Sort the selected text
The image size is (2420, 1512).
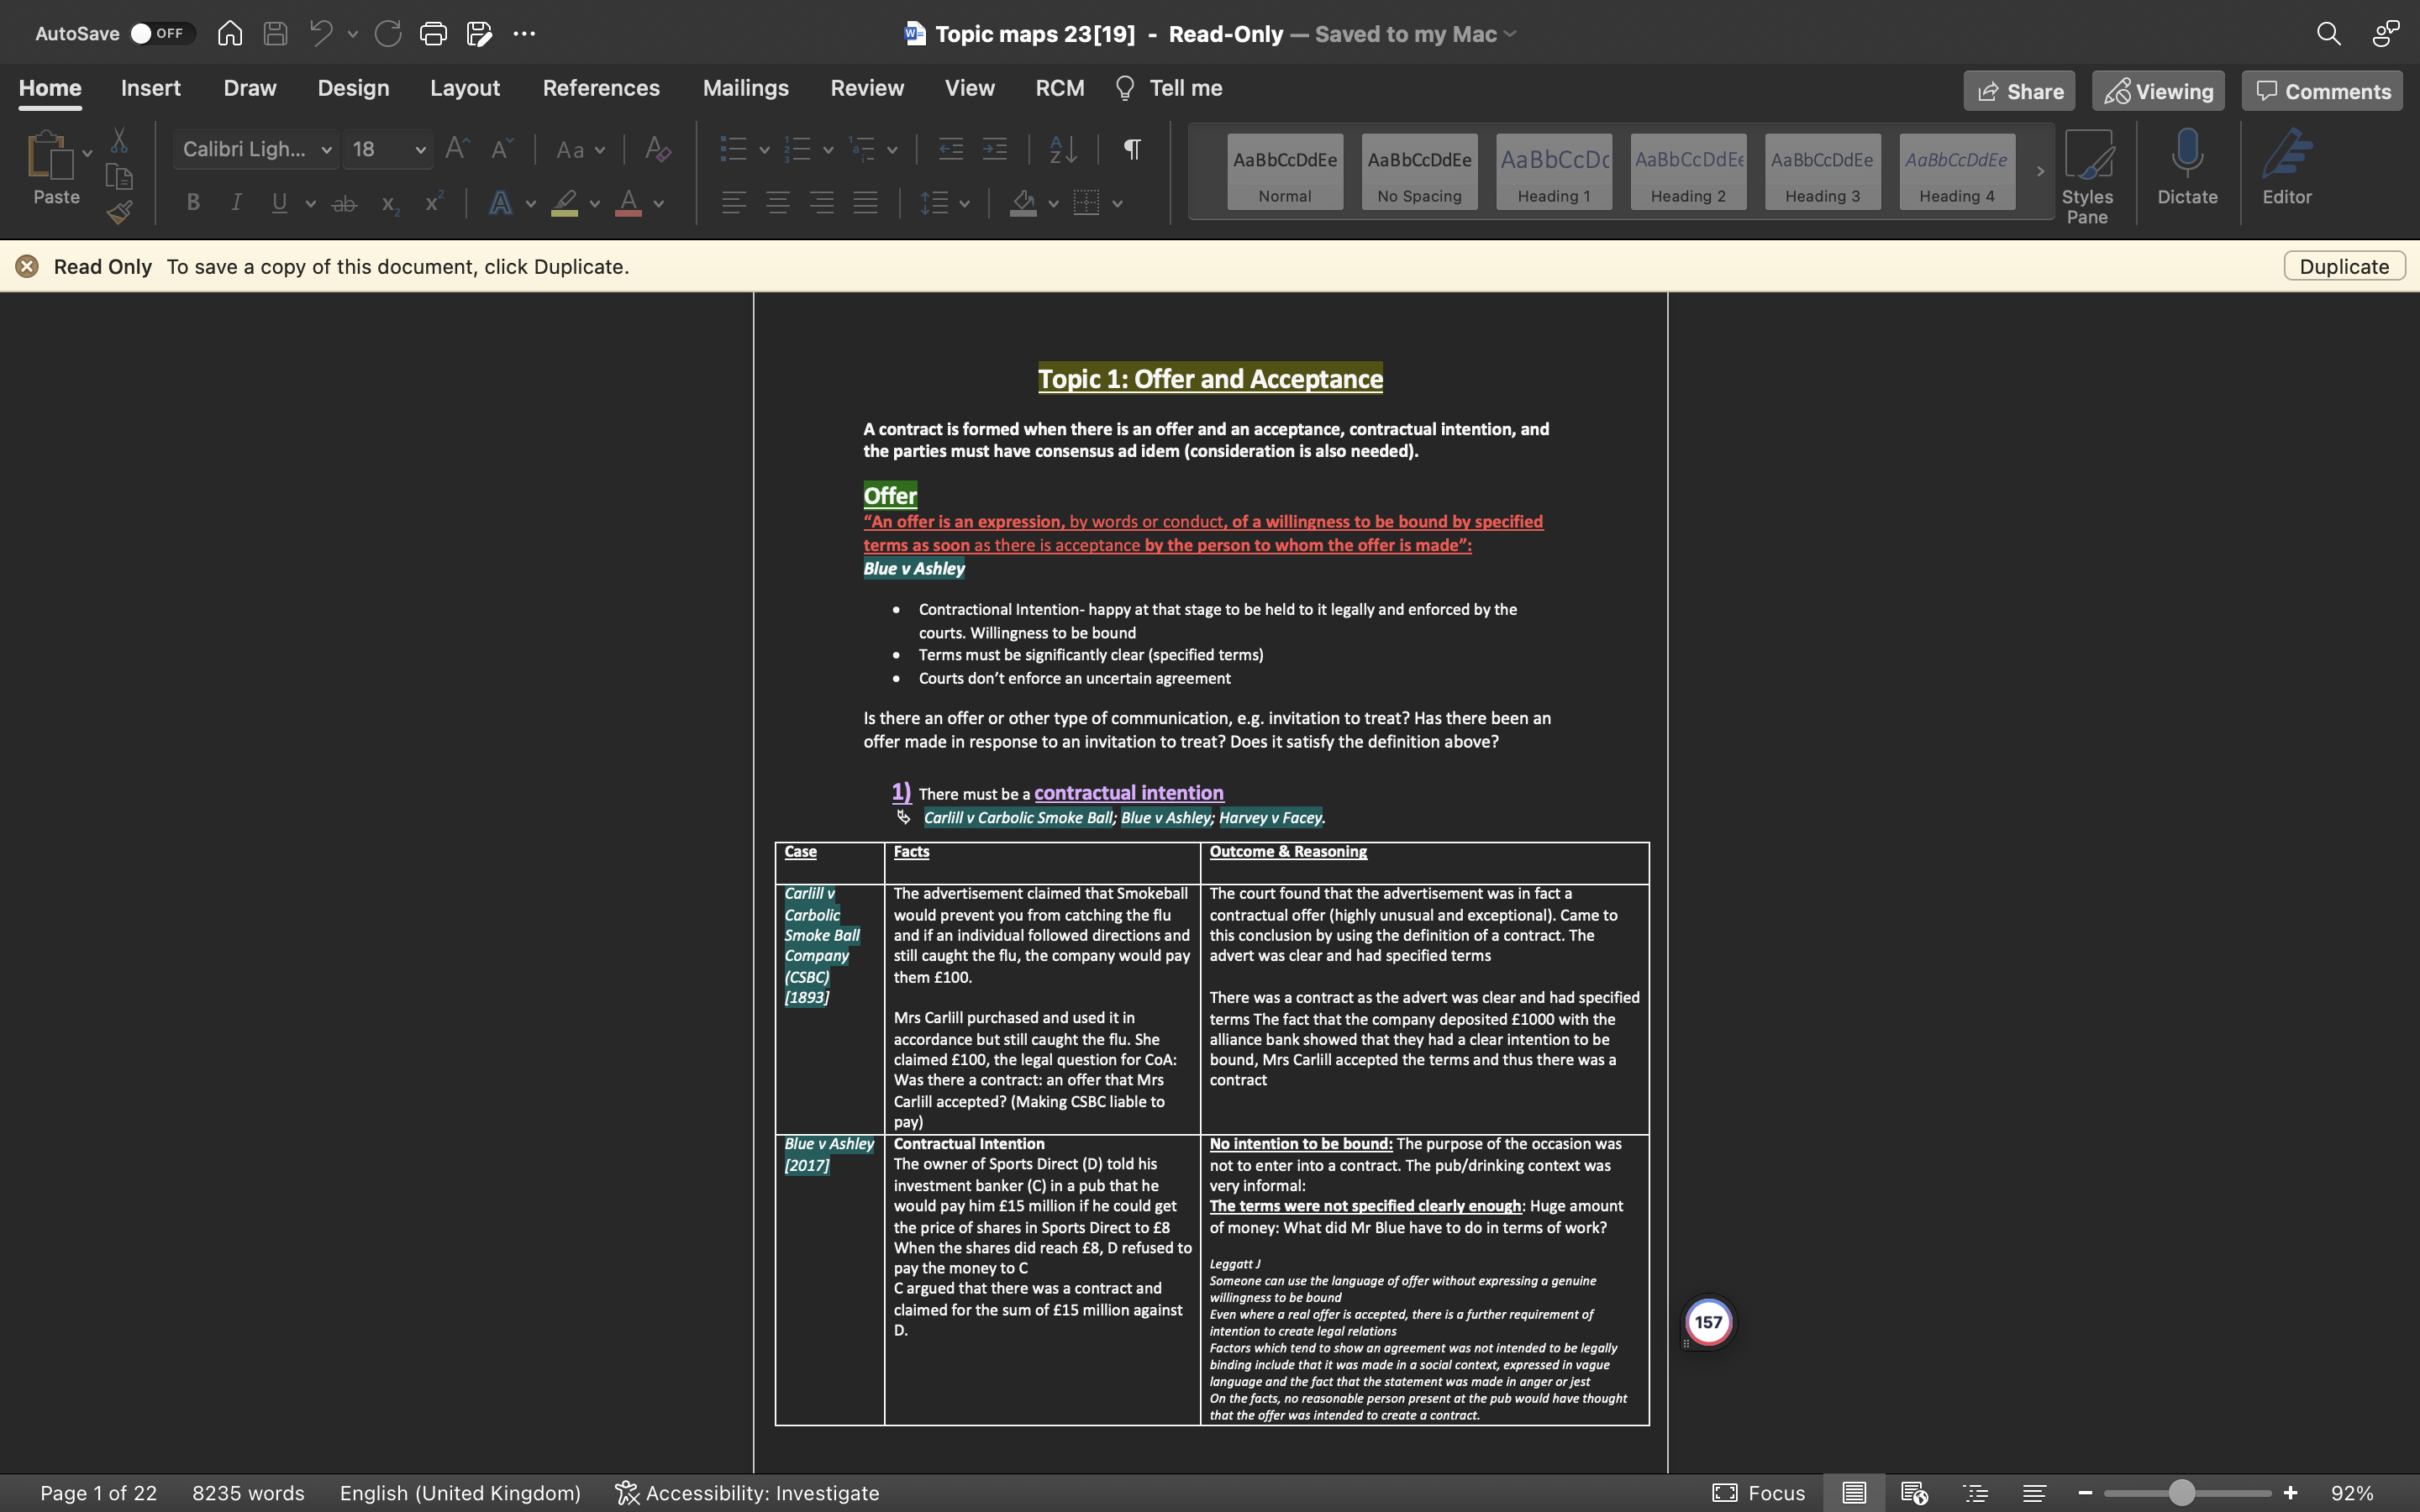click(x=1062, y=149)
